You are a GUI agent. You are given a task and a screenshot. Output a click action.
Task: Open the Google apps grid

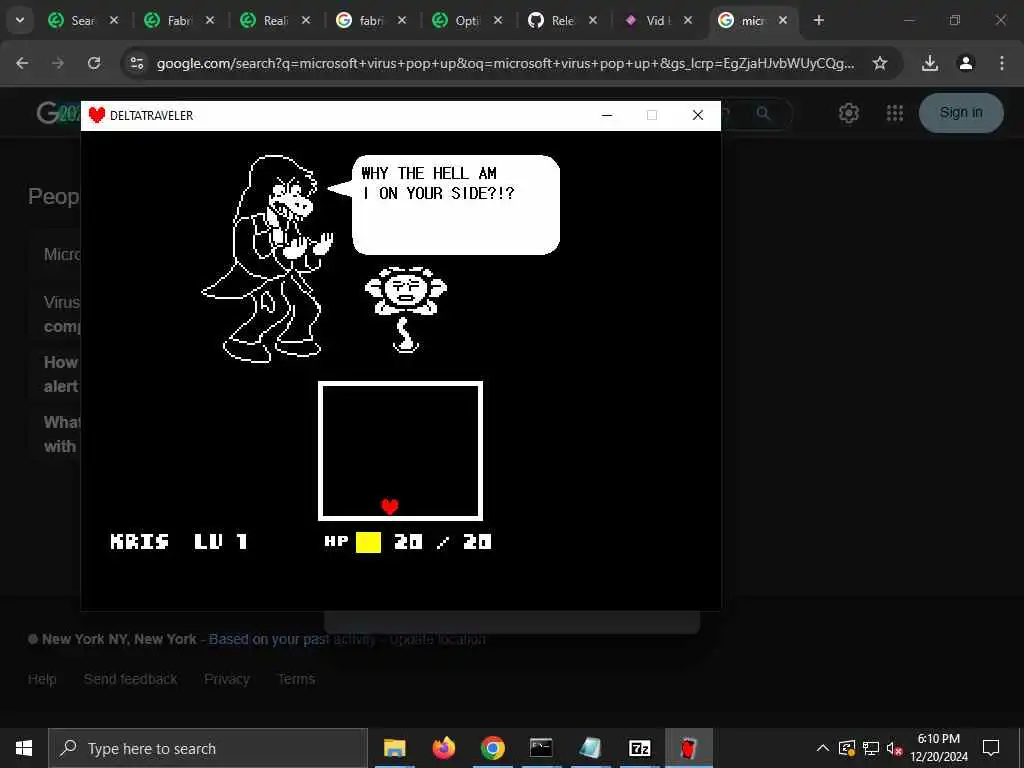[x=895, y=114]
